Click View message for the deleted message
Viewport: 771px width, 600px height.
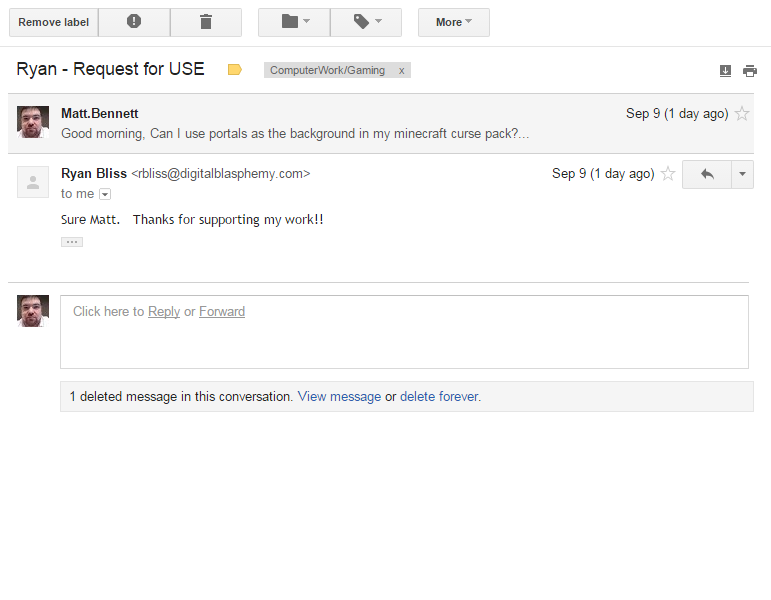point(339,396)
